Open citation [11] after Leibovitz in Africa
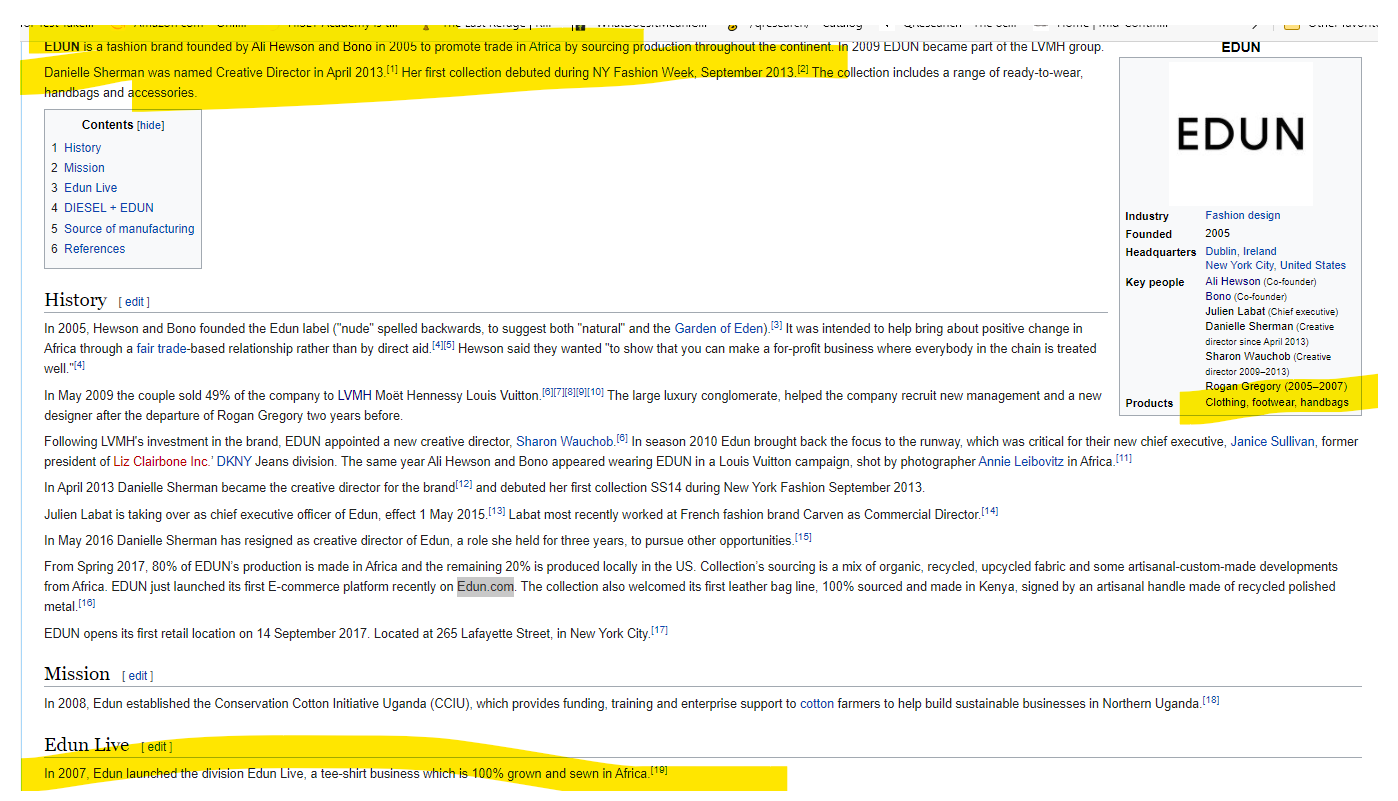The width and height of the screenshot is (1398, 801). click(x=1124, y=458)
